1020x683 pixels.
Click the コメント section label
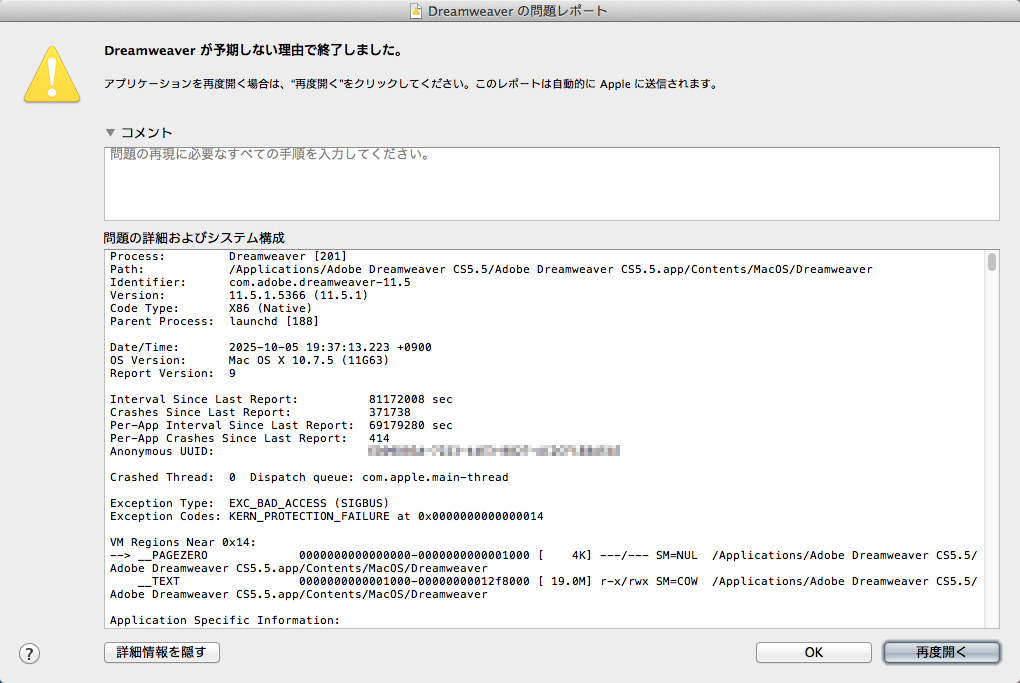(147, 132)
